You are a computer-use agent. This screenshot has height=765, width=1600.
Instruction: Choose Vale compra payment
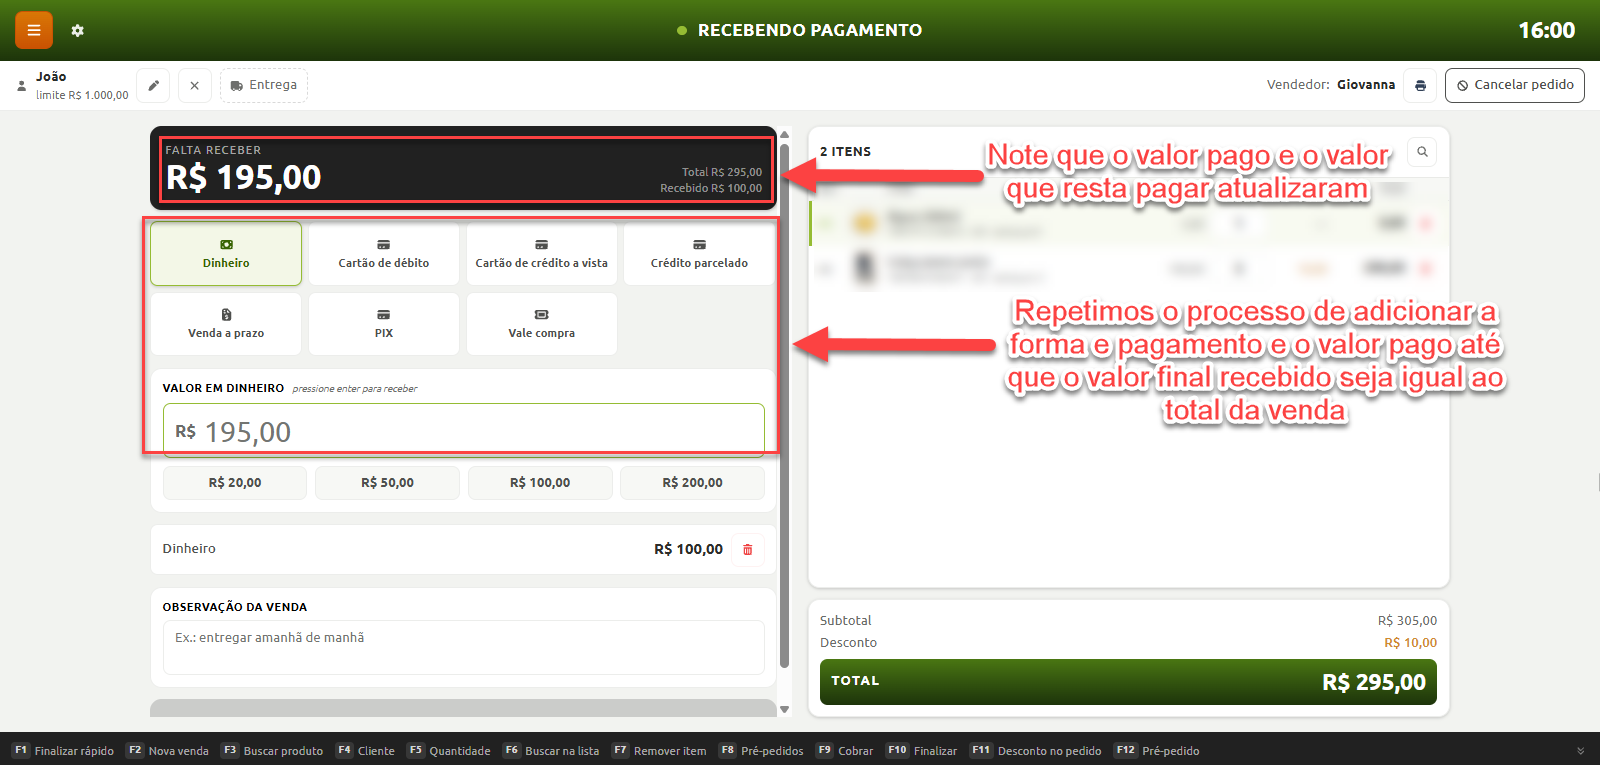click(x=541, y=324)
